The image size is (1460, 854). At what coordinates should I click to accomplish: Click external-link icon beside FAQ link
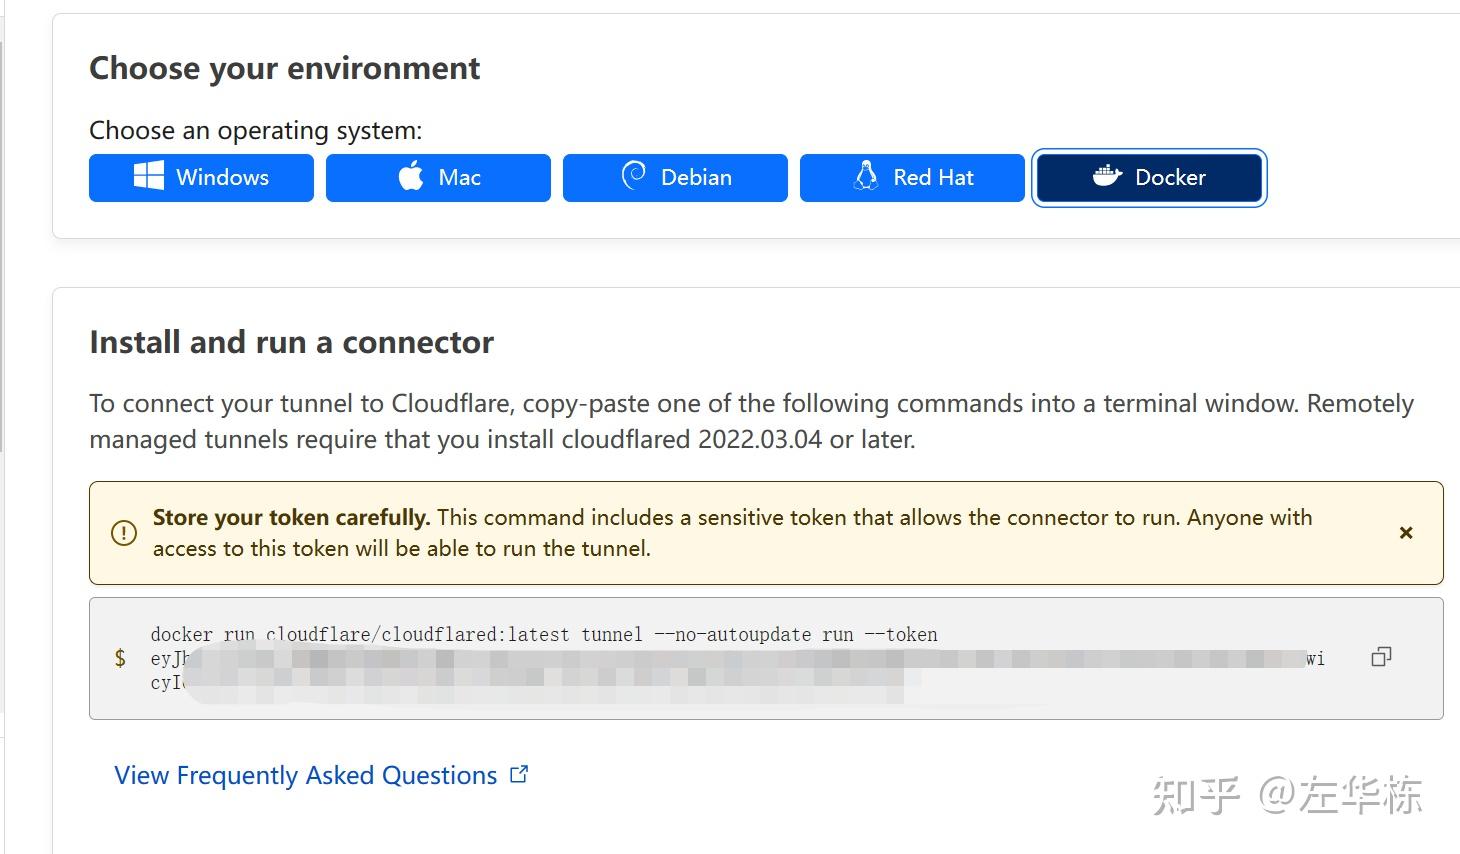(x=519, y=774)
